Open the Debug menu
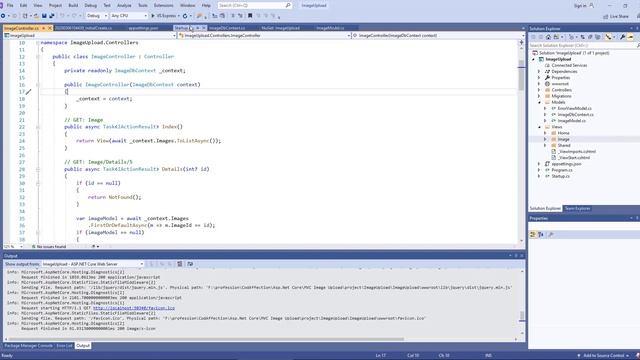Screen dimensions: 640x360 pyautogui.click(x=91, y=5)
